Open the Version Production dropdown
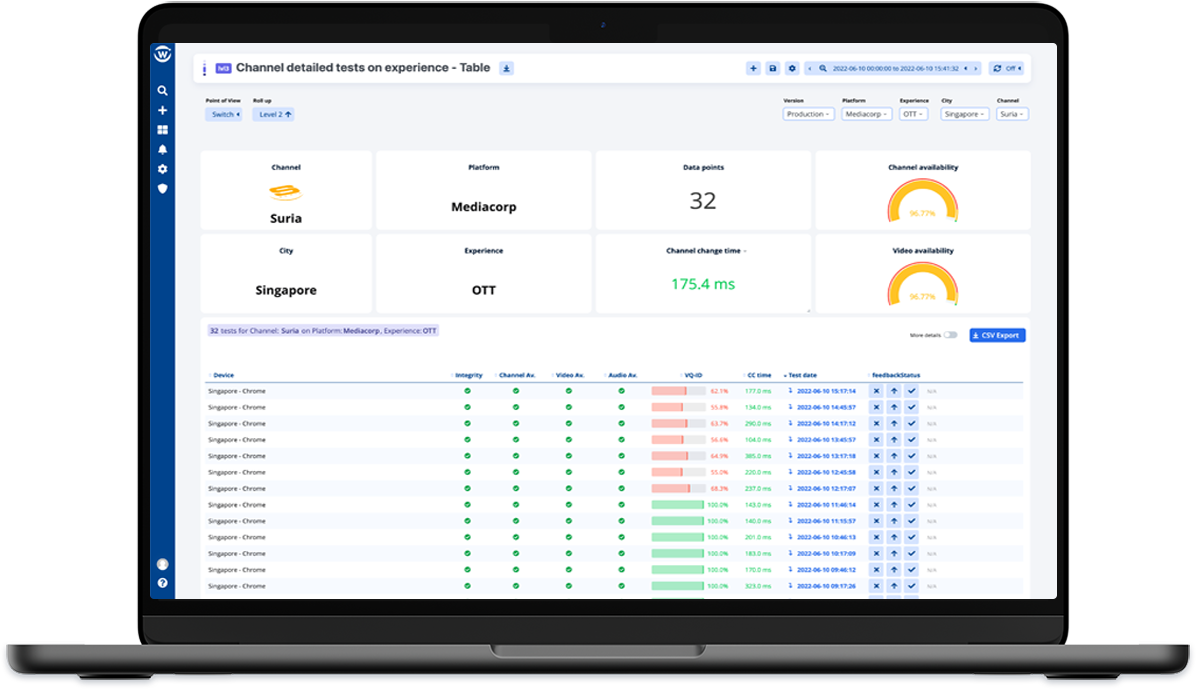 (x=808, y=114)
